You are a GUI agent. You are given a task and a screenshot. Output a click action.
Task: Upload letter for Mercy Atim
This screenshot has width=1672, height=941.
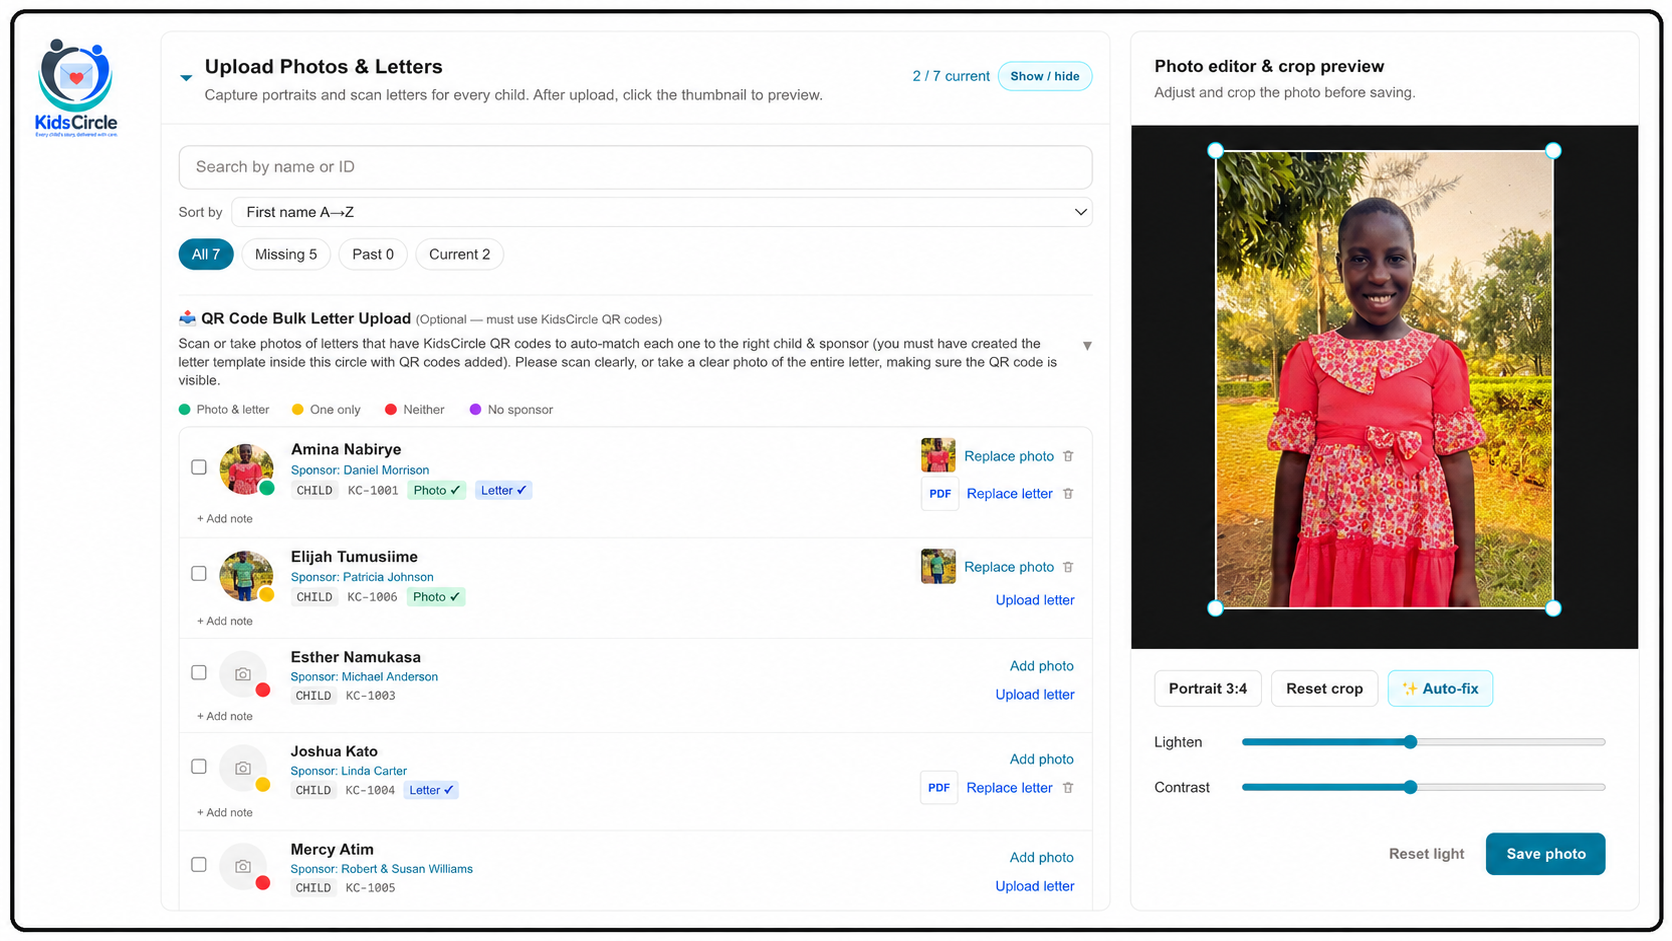pyautogui.click(x=1035, y=886)
